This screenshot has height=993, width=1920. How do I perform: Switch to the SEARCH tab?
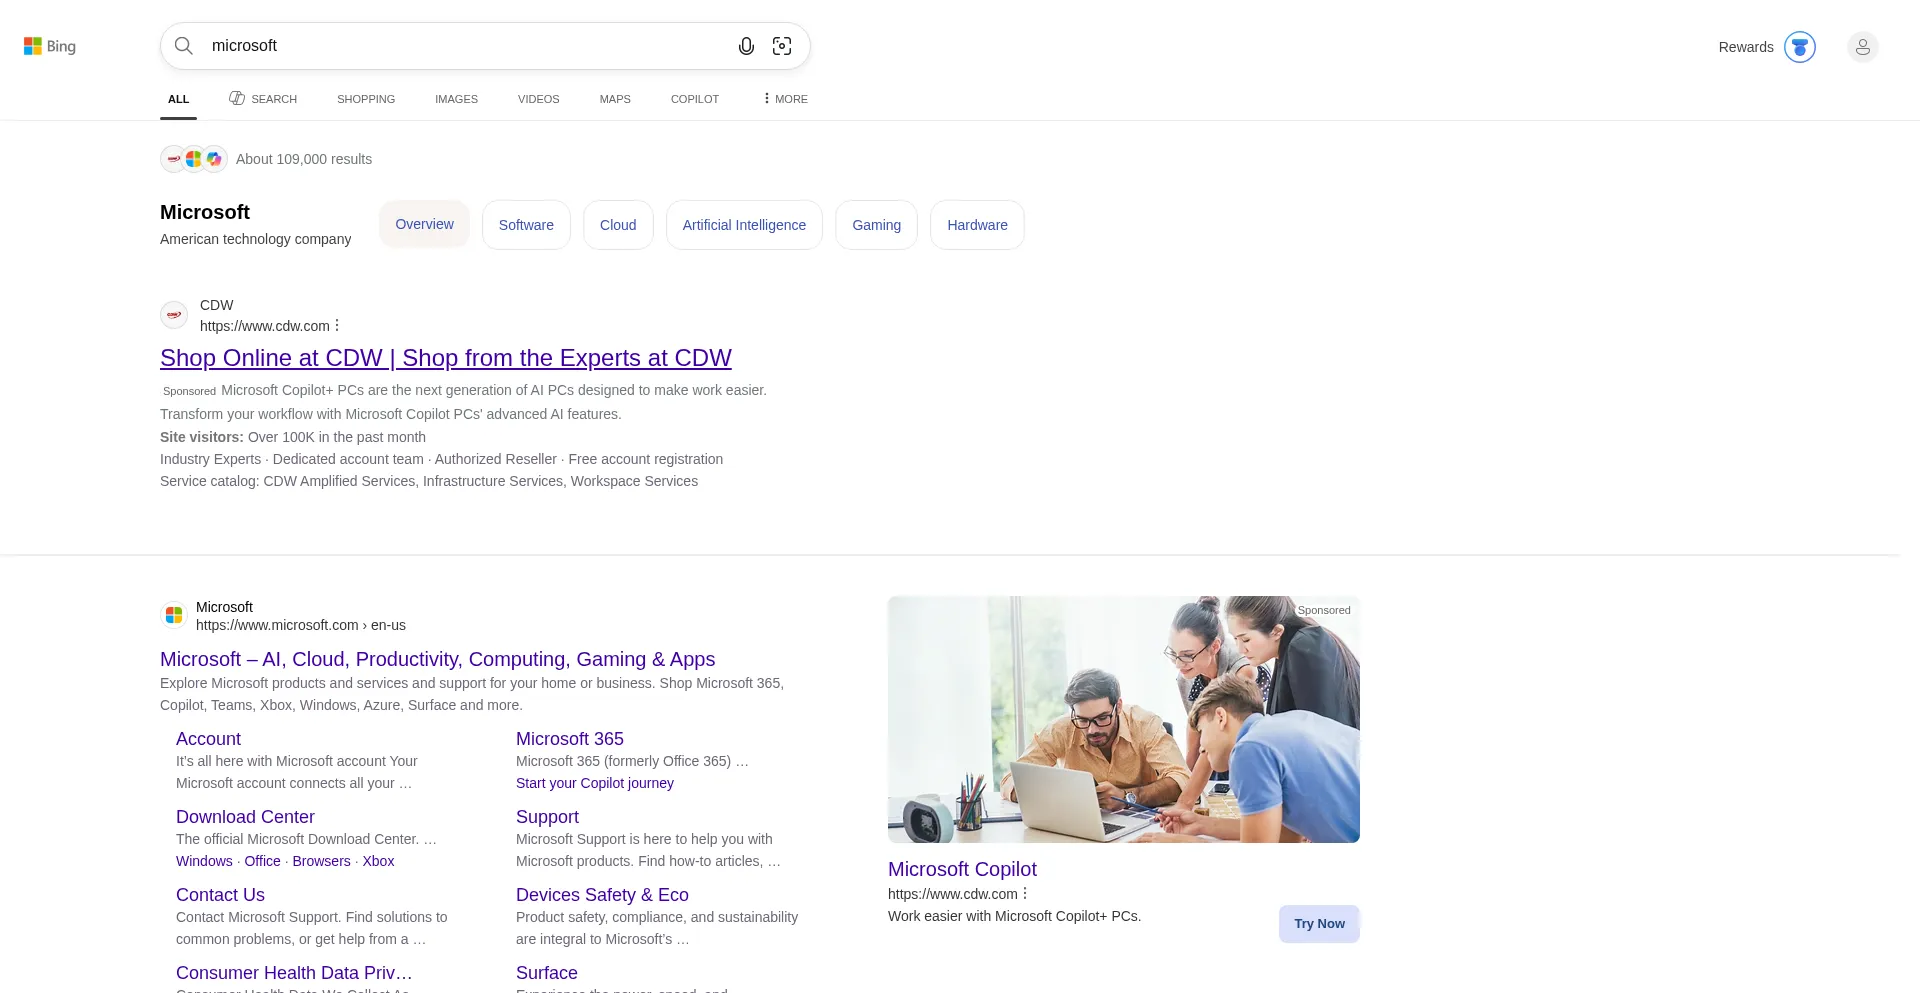263,99
